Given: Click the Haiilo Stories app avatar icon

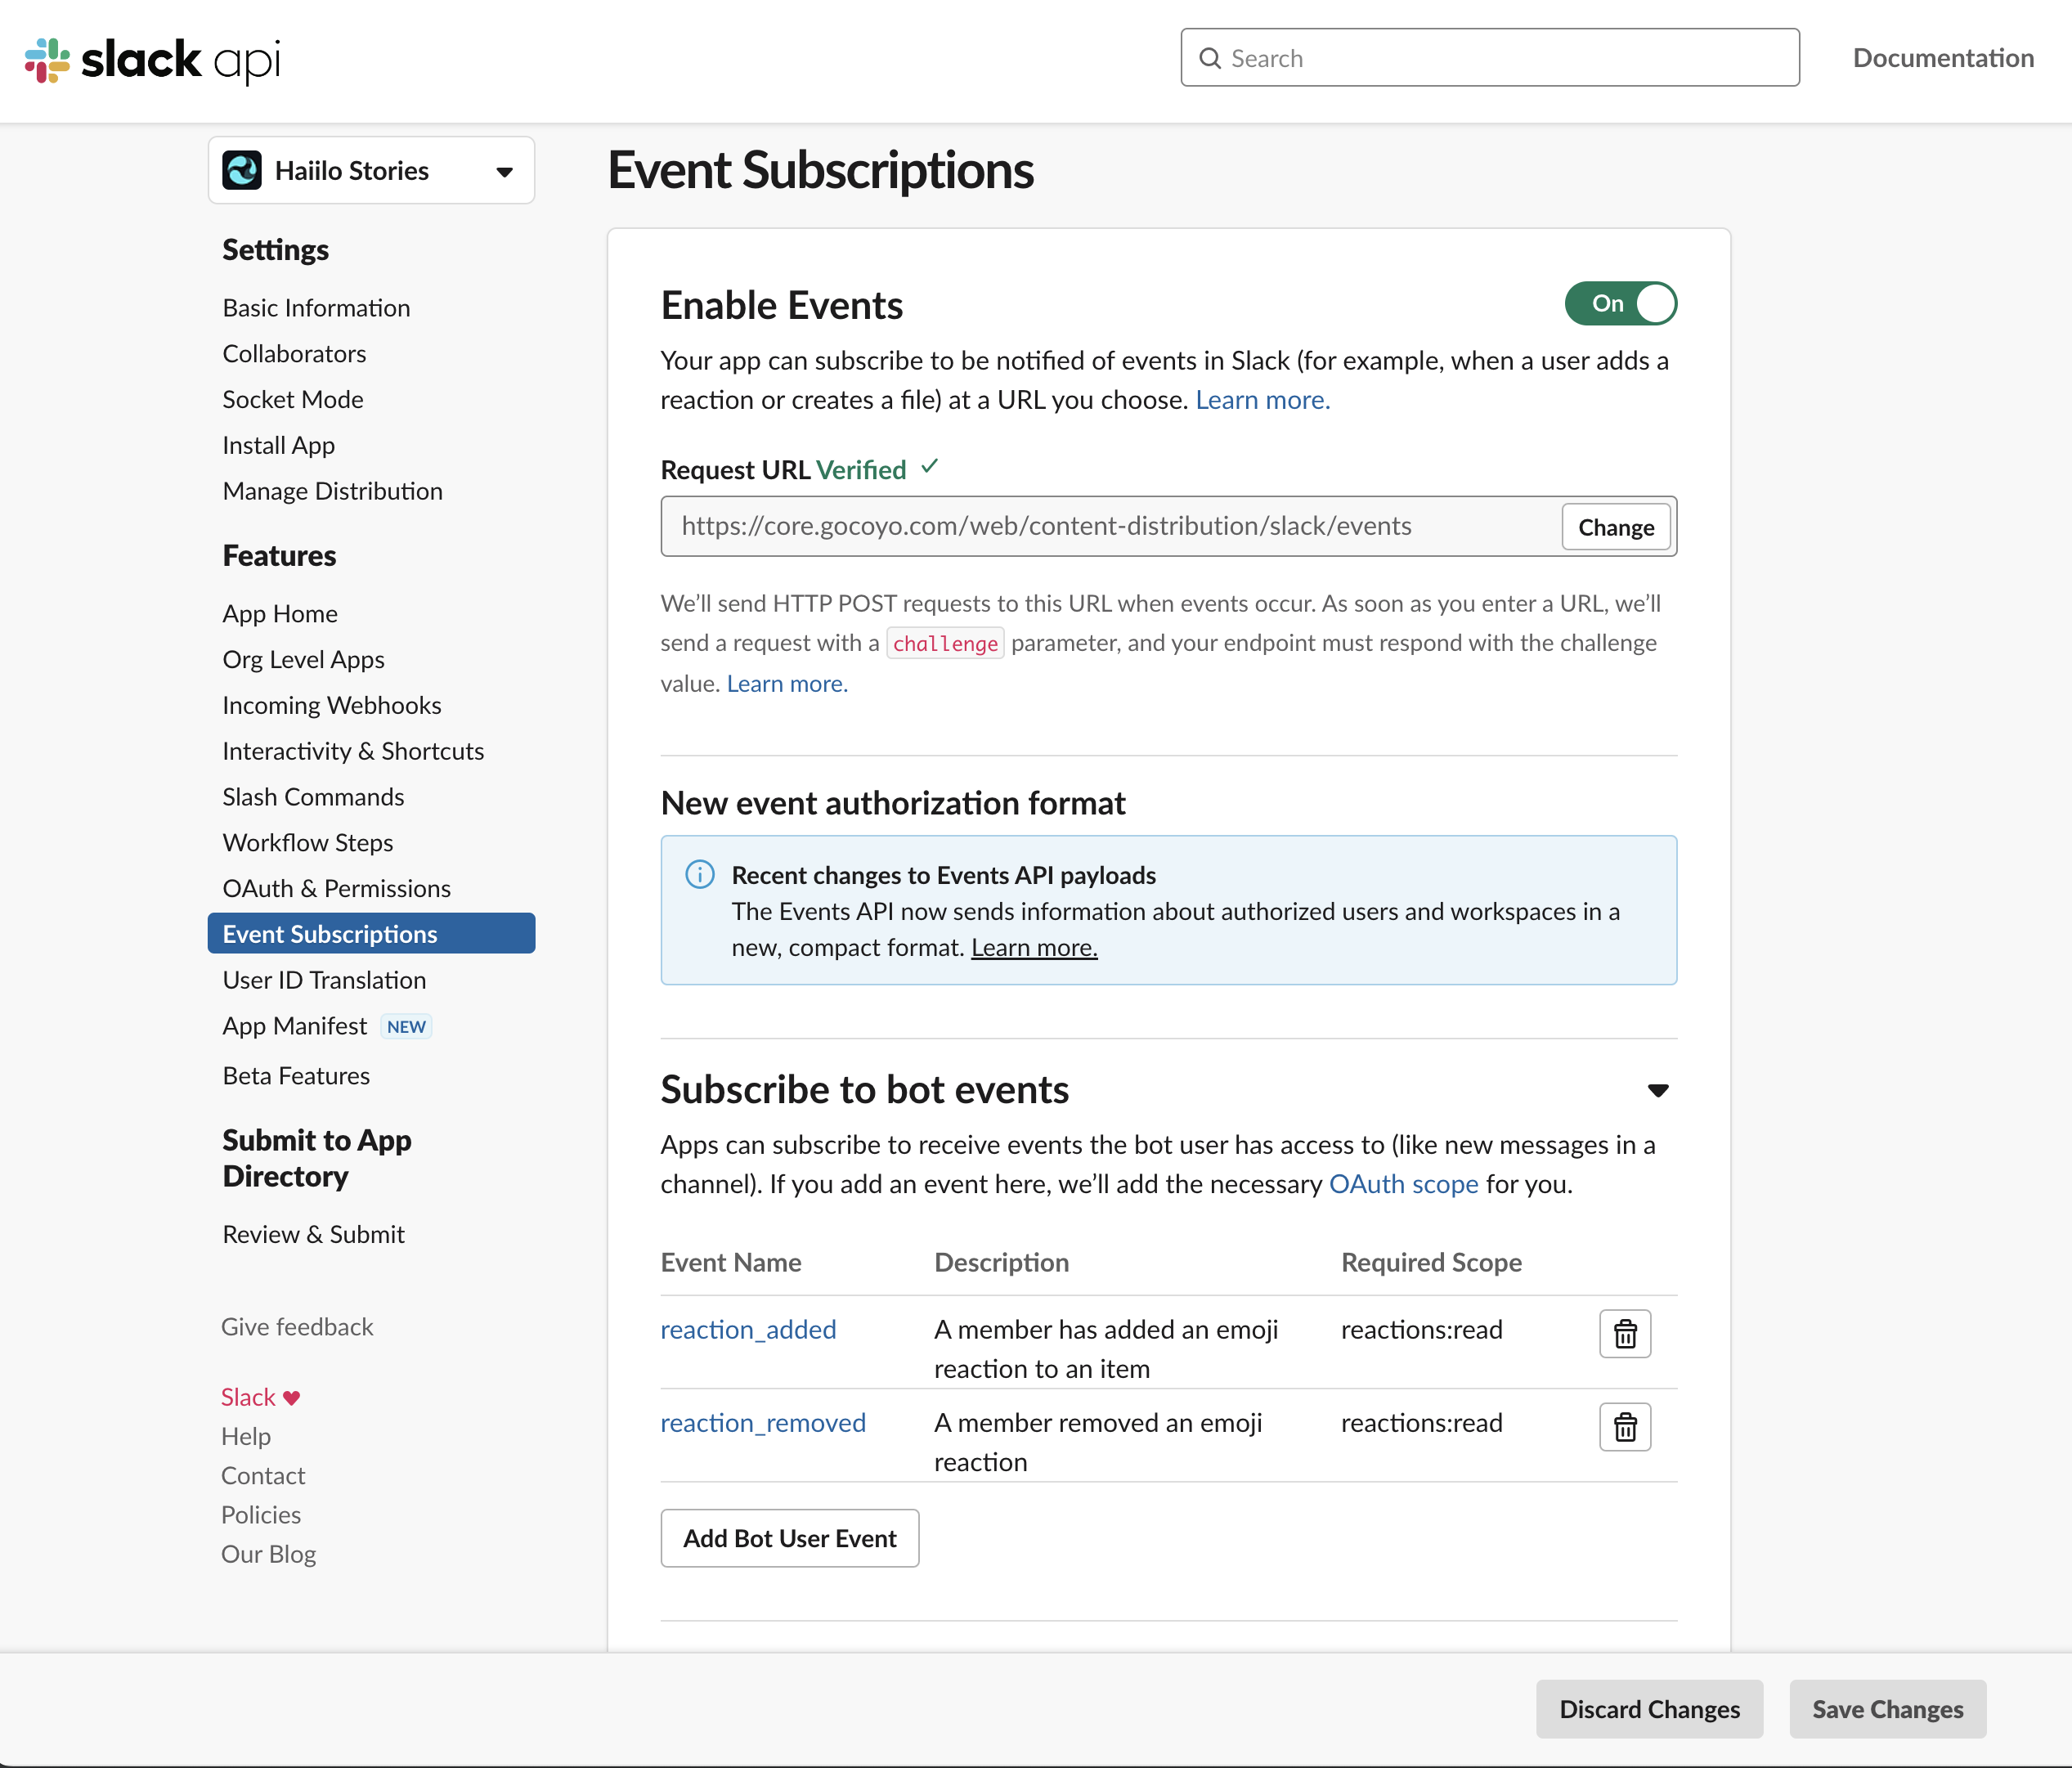Looking at the screenshot, I should click(244, 170).
